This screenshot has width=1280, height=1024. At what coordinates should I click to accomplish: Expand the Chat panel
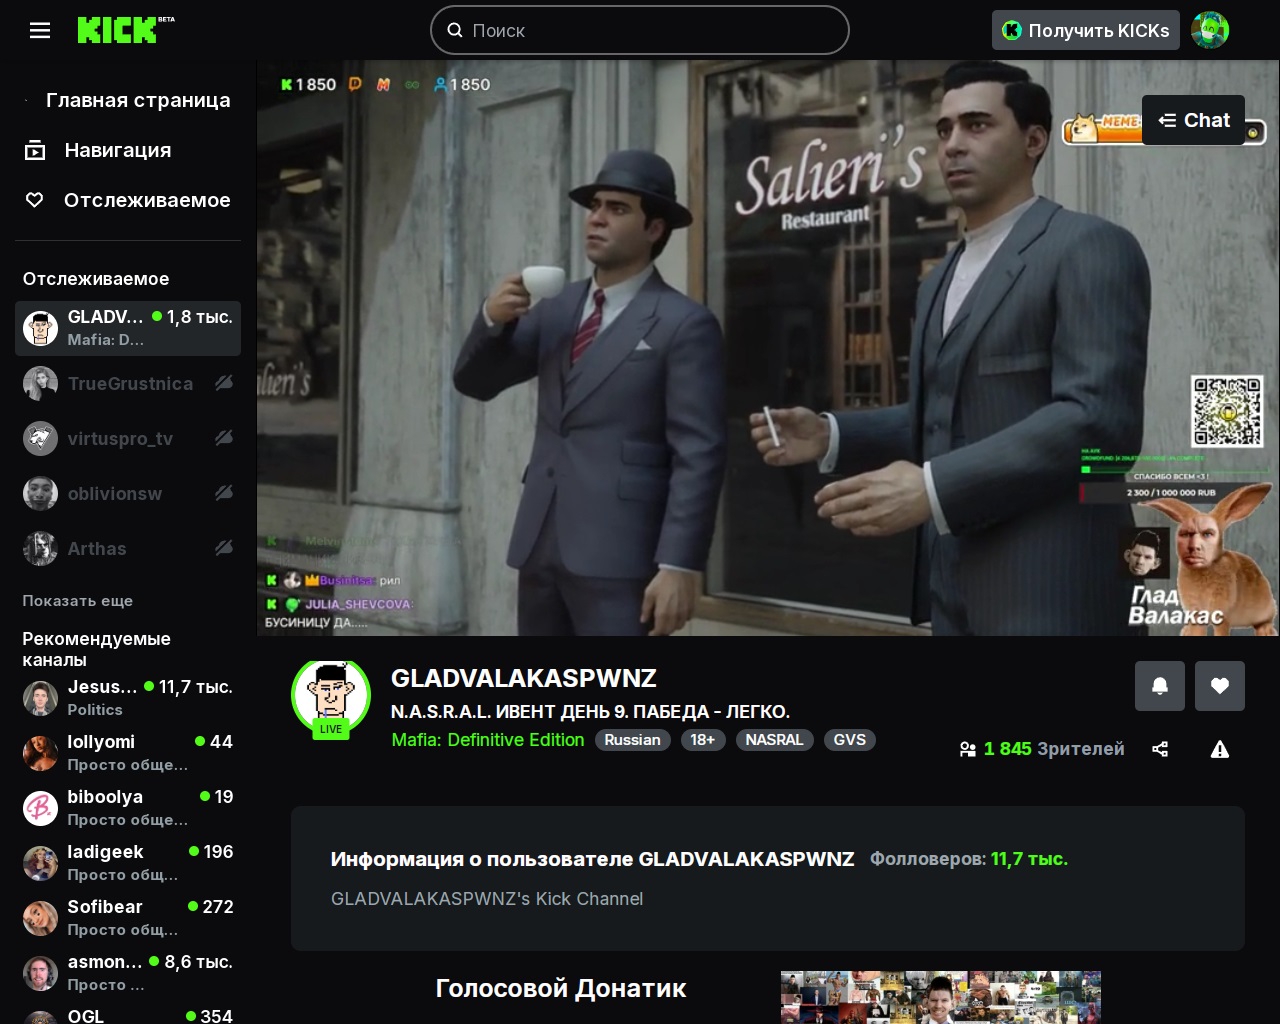(1193, 120)
